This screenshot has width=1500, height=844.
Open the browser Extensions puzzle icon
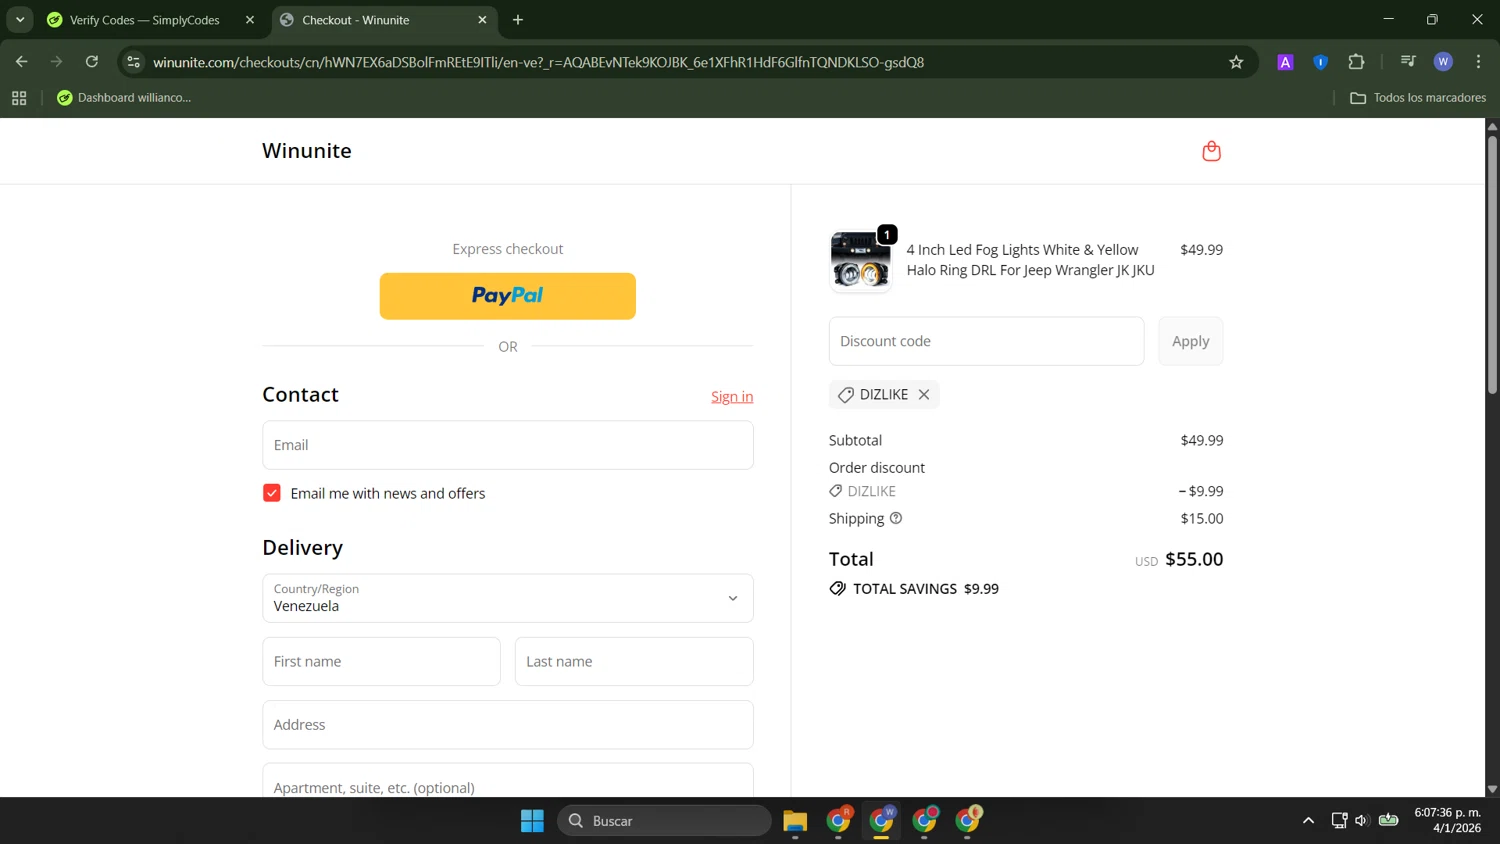(1356, 62)
